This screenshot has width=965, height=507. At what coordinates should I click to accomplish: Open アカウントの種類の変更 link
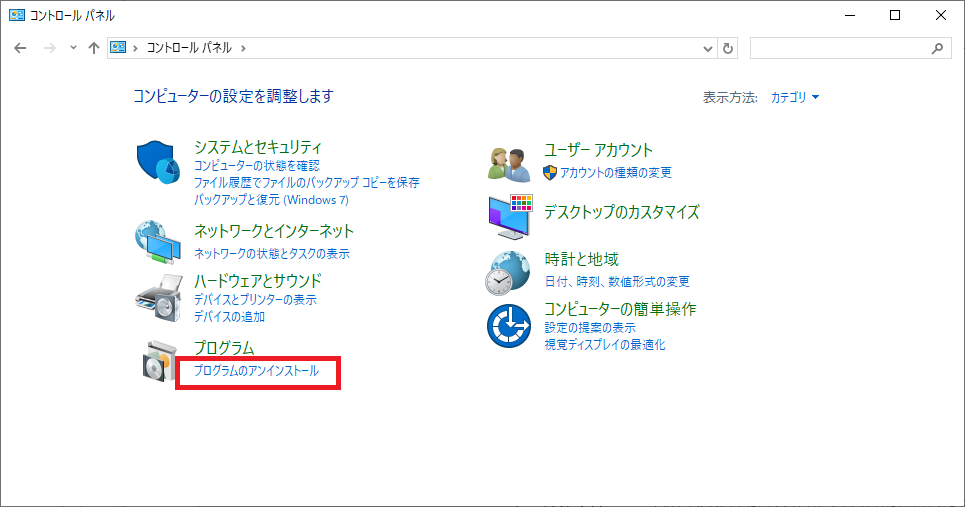coord(616,172)
